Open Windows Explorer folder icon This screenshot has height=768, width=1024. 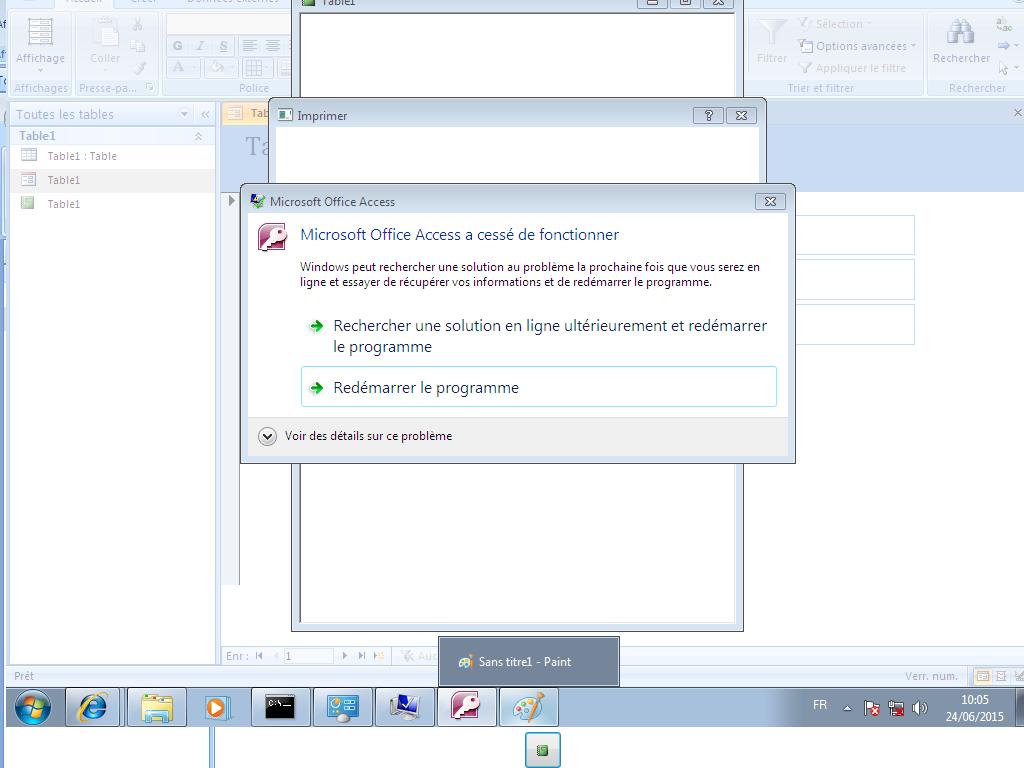(157, 707)
